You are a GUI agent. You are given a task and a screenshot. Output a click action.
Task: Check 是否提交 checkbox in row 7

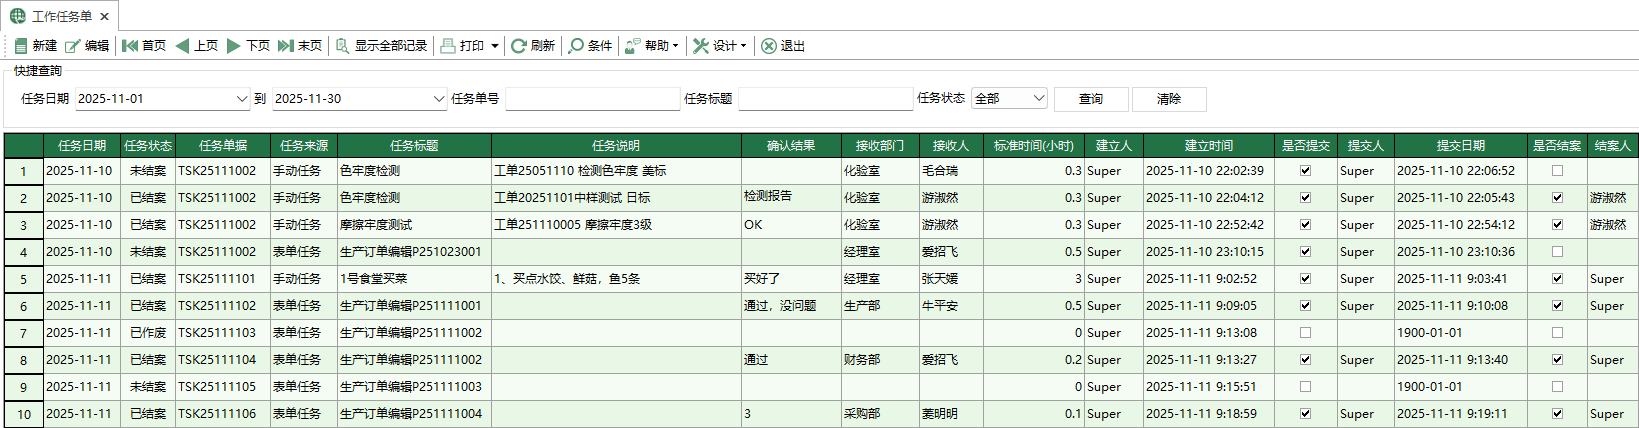click(x=1305, y=333)
